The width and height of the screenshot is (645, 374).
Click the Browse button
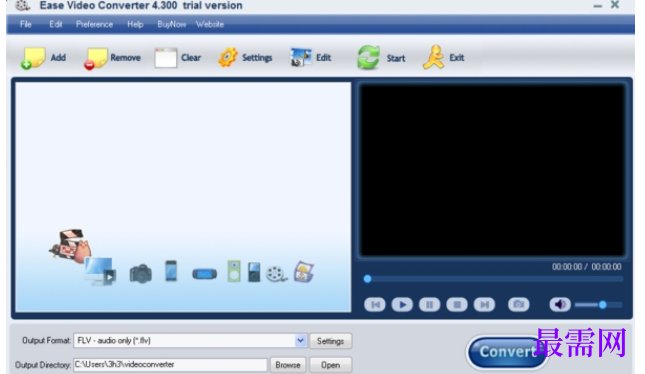point(288,365)
